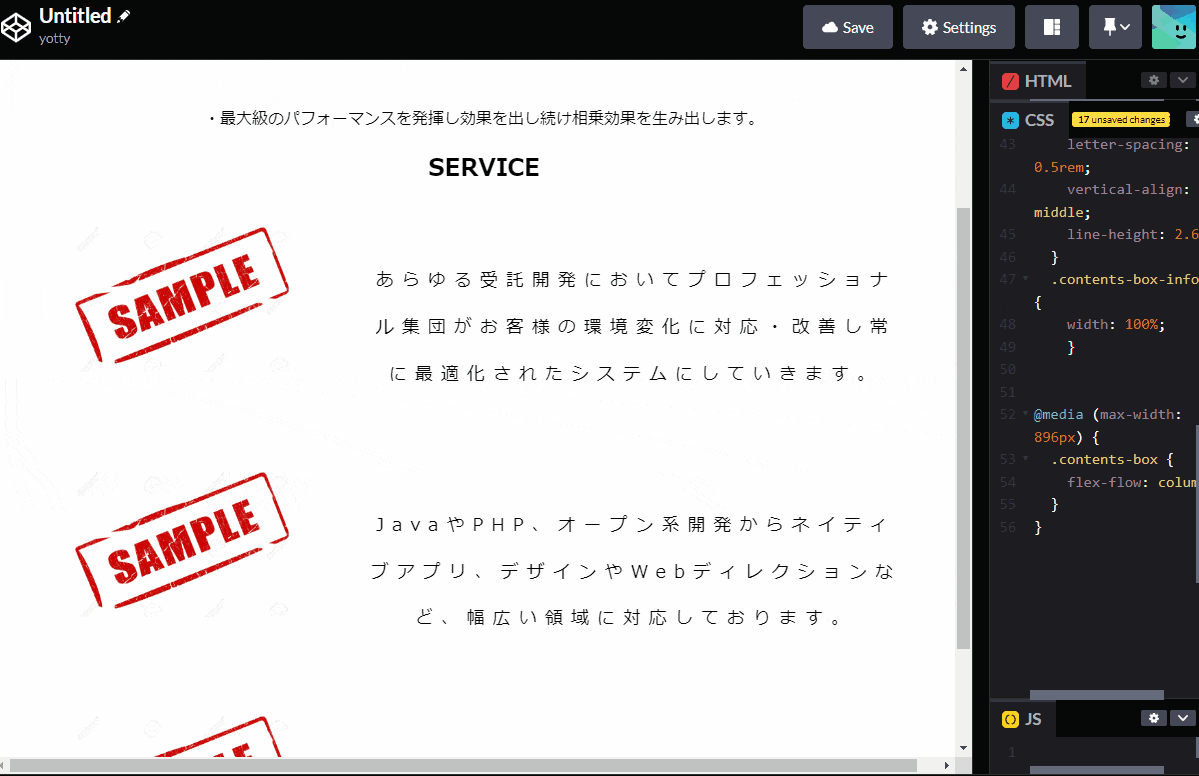
Task: Click the Change View layout icon in the header
Action: coord(1052,26)
